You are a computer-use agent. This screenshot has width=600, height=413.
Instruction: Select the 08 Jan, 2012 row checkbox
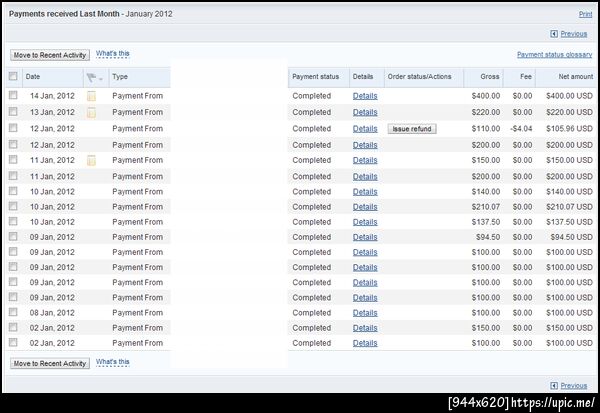pos(13,312)
